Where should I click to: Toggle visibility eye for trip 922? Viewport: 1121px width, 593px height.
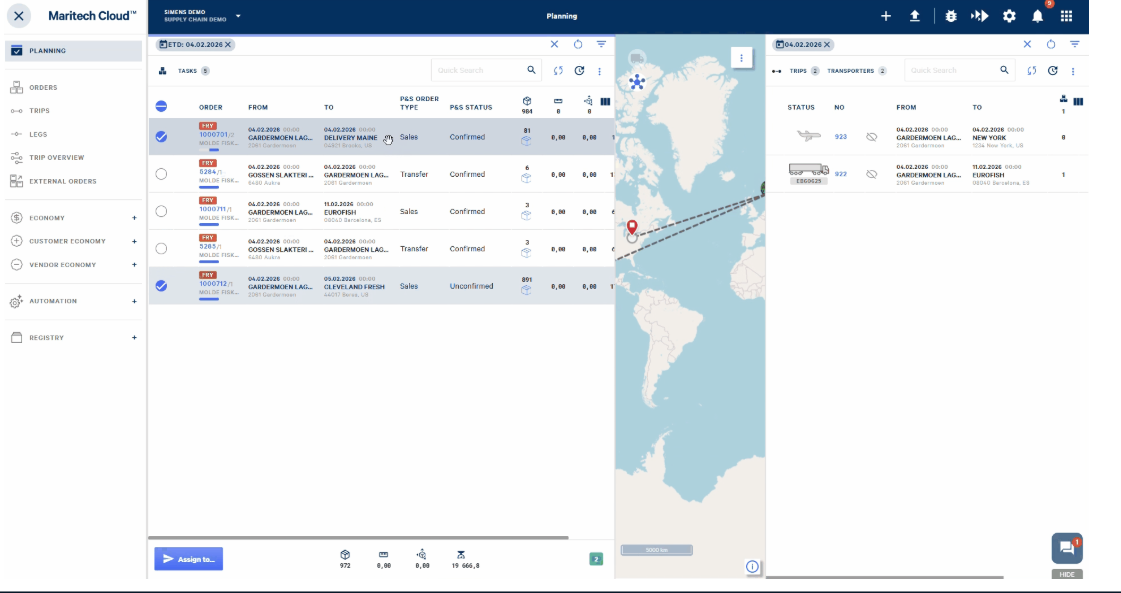pyautogui.click(x=871, y=174)
